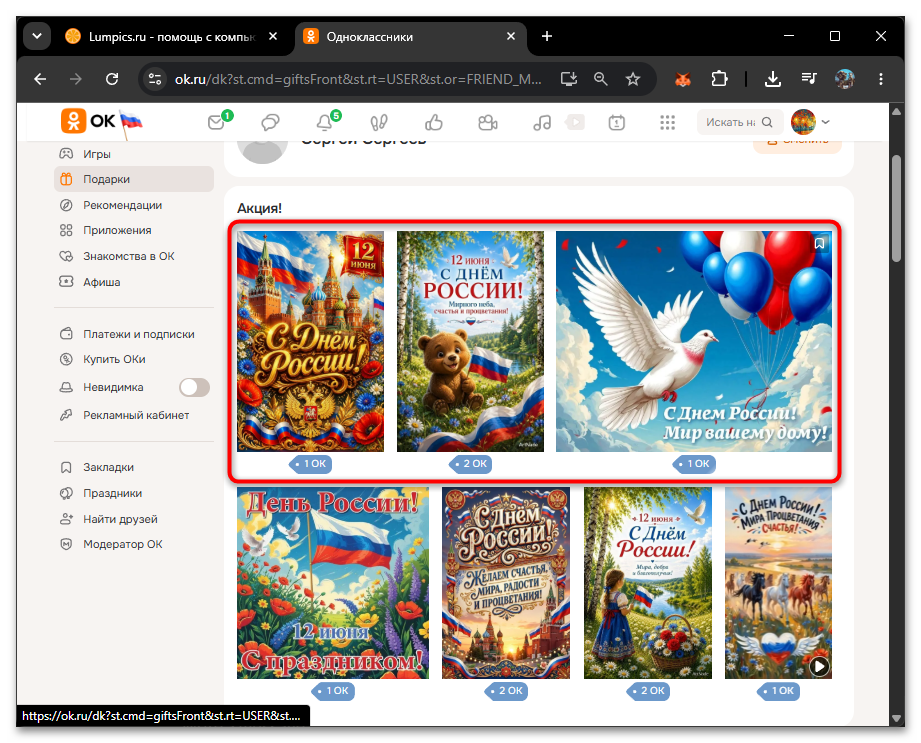This screenshot has width=921, height=743.
Task: Click the page vertical scrollbar thumb
Action: point(896,208)
